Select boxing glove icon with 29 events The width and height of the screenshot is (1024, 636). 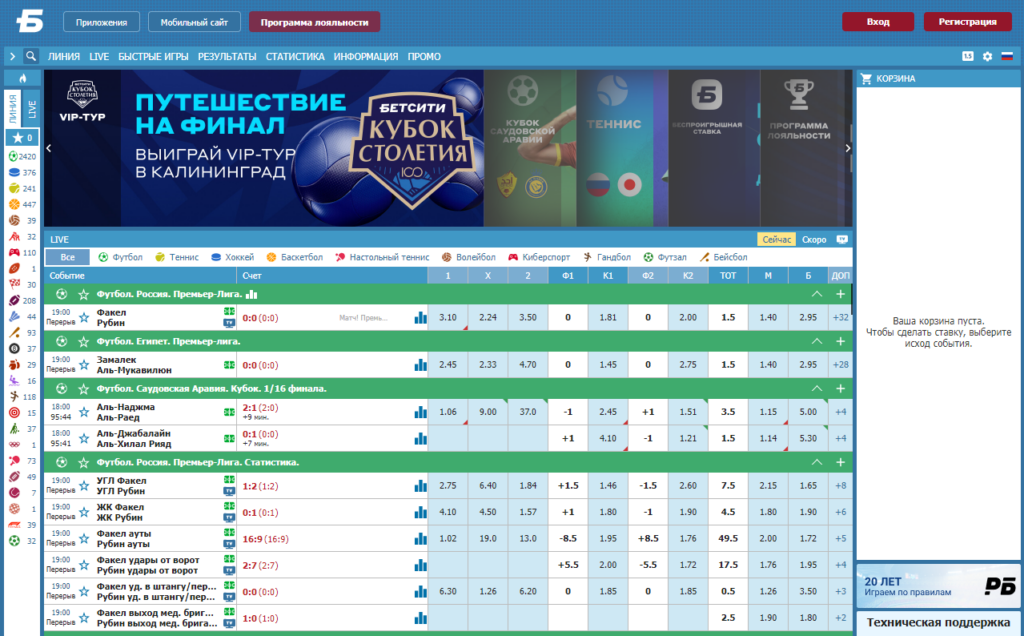14,364
